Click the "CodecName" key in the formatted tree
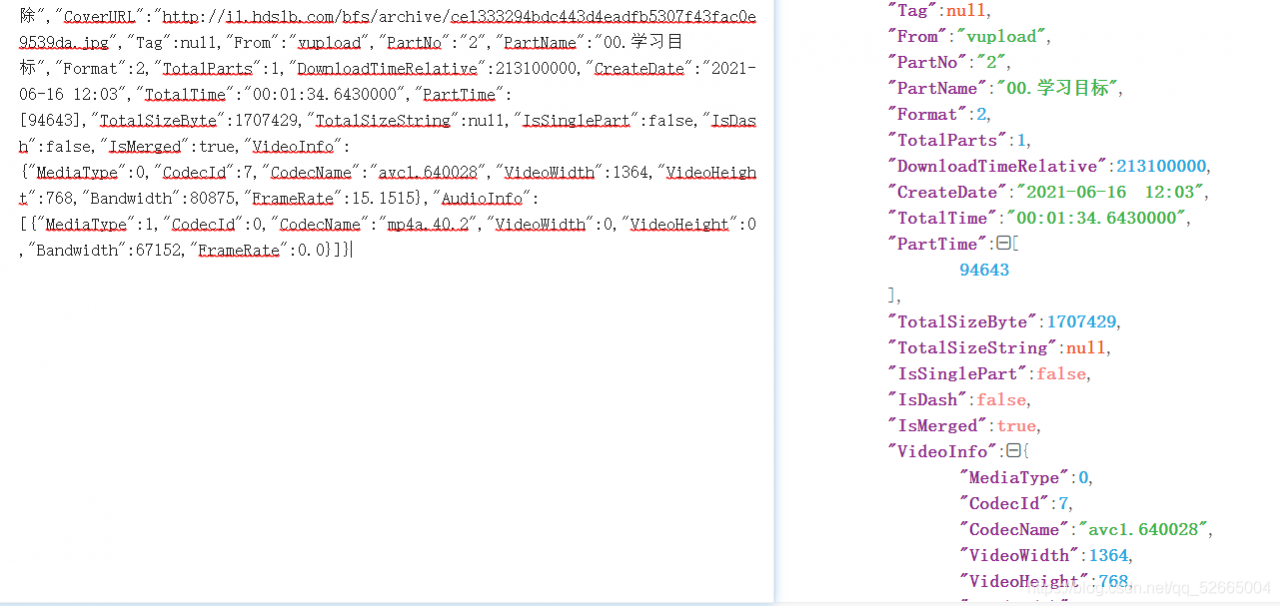Viewport: 1280px width, 606px height. [1014, 530]
